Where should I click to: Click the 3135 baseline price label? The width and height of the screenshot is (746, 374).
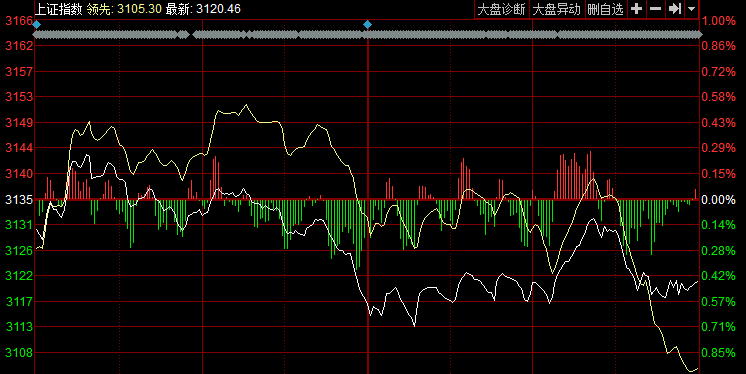click(x=19, y=200)
